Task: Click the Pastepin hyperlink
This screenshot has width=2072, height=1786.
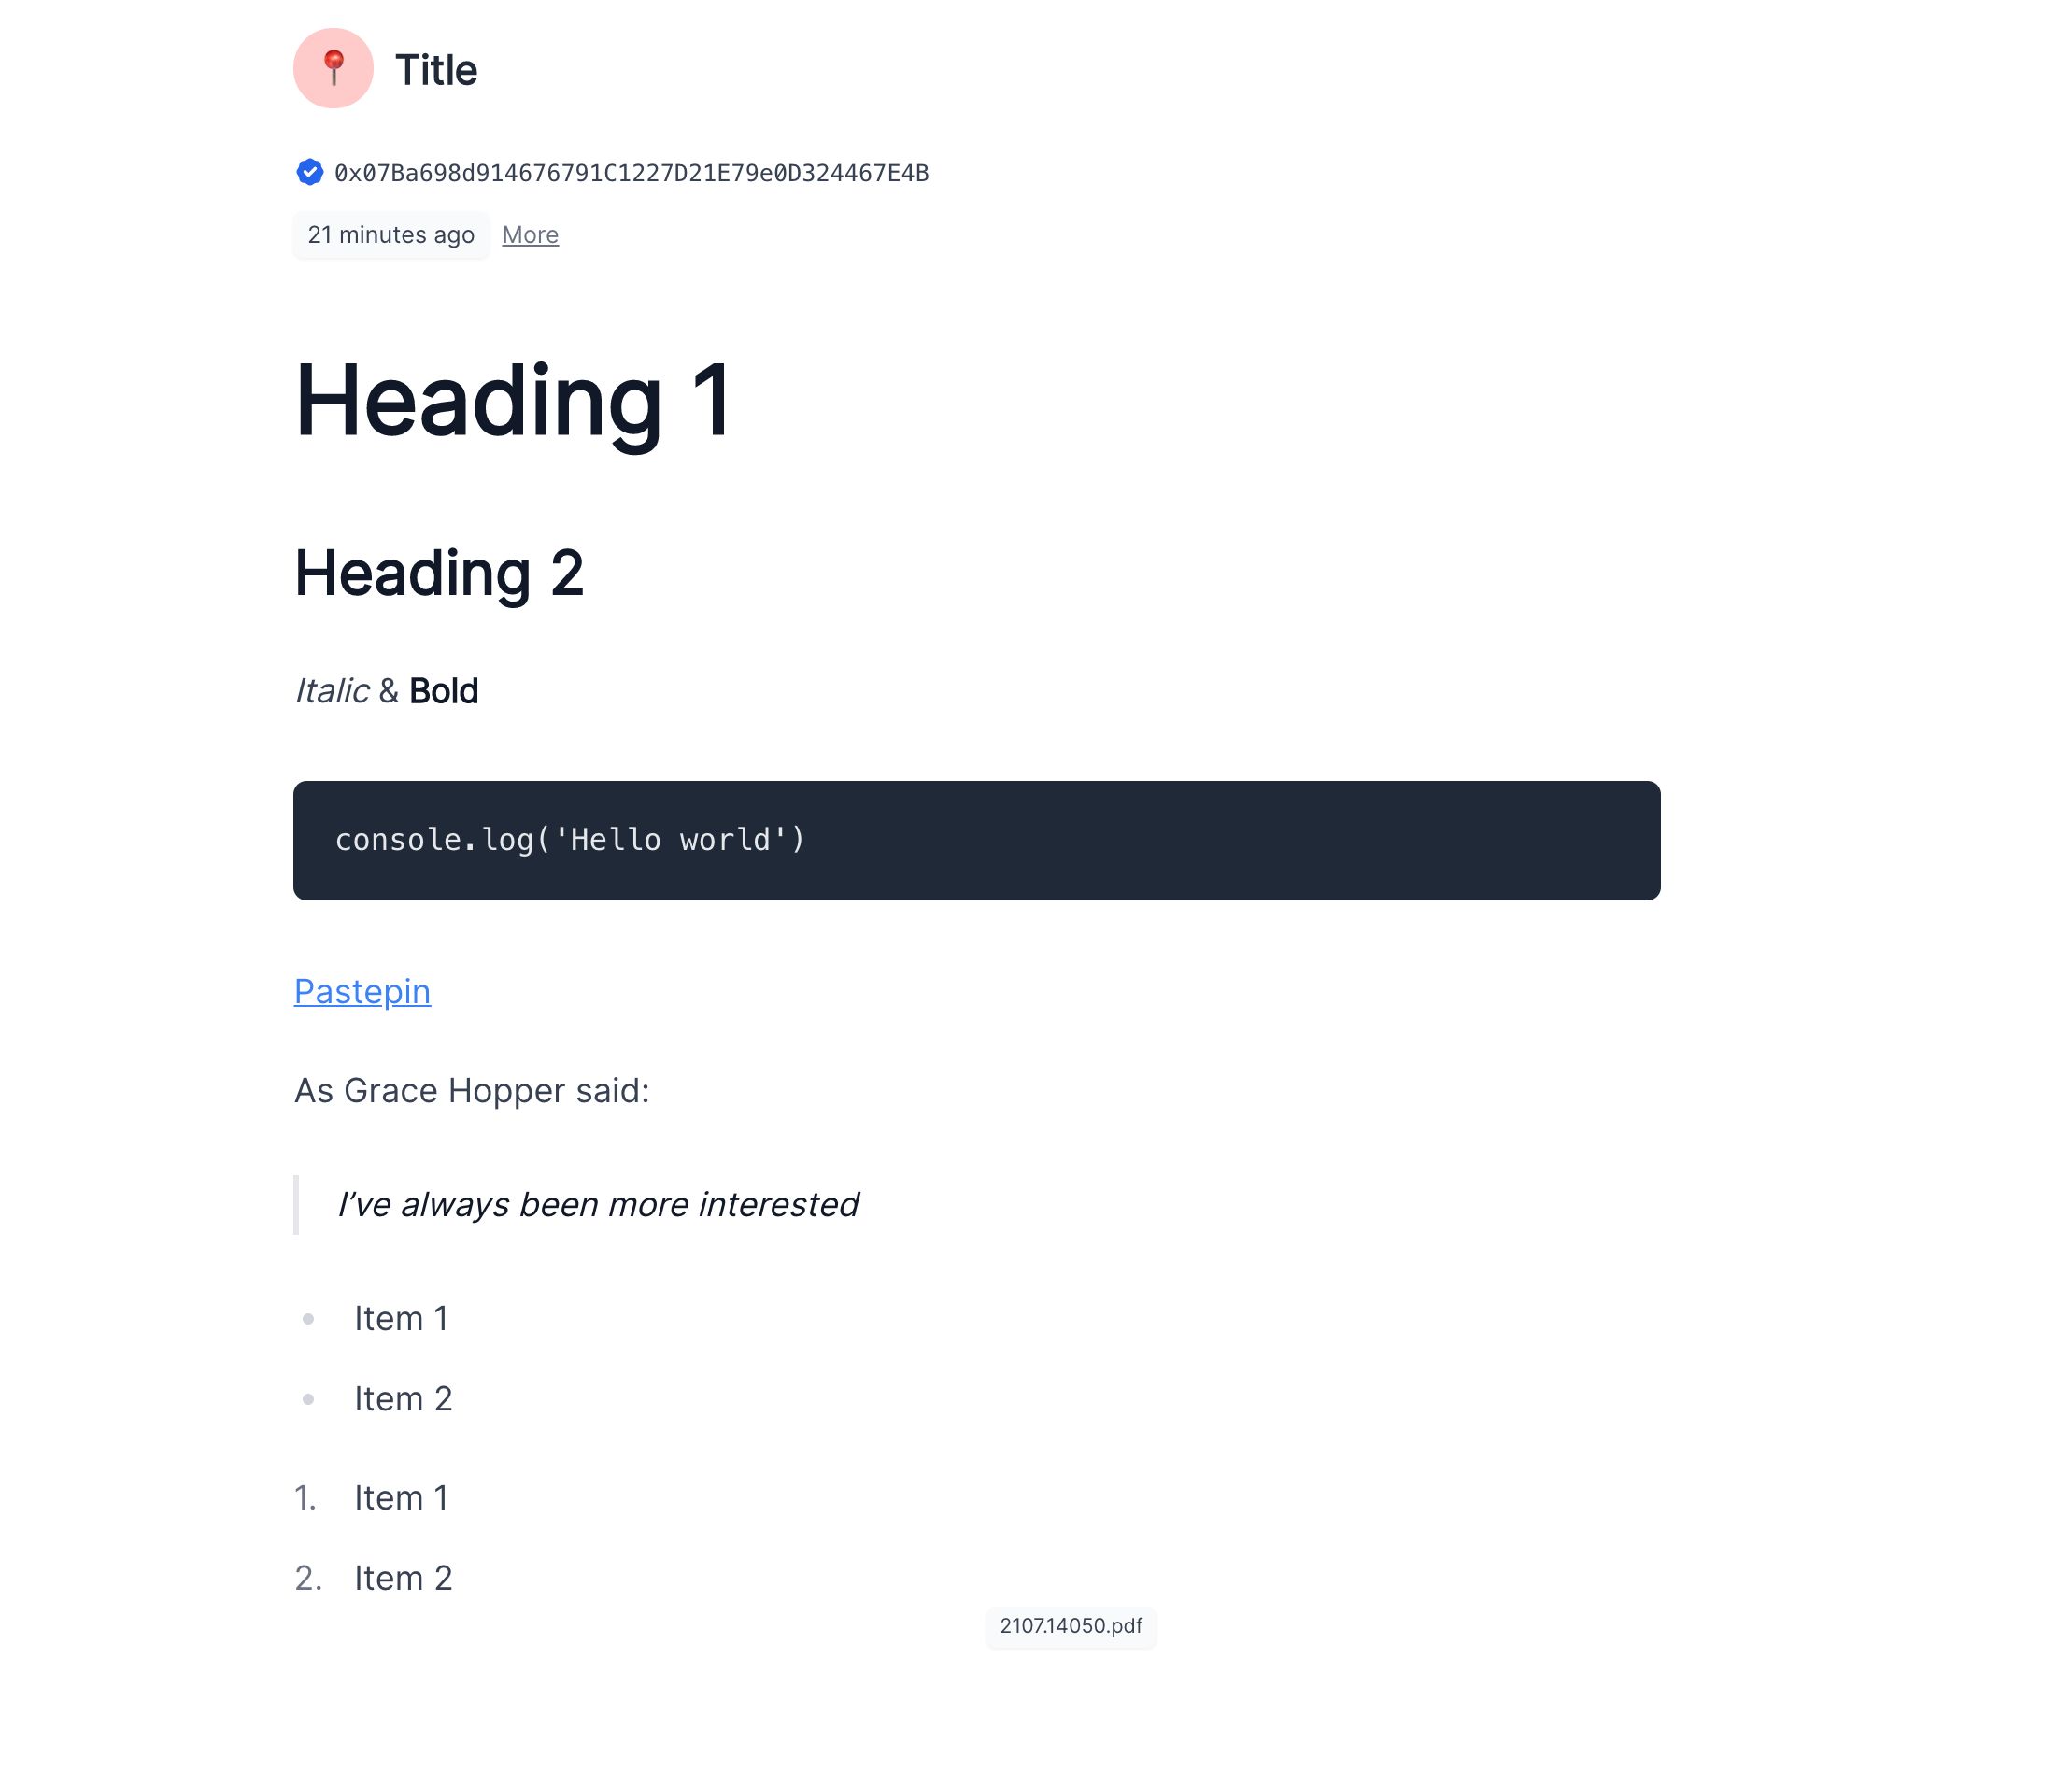Action: point(362,990)
